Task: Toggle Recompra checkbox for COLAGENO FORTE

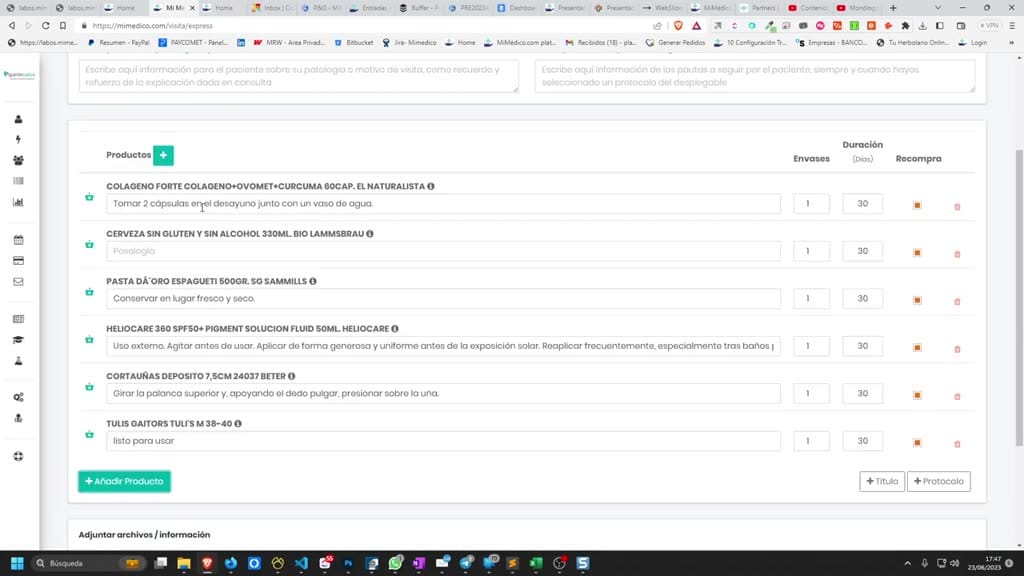Action: (x=917, y=205)
